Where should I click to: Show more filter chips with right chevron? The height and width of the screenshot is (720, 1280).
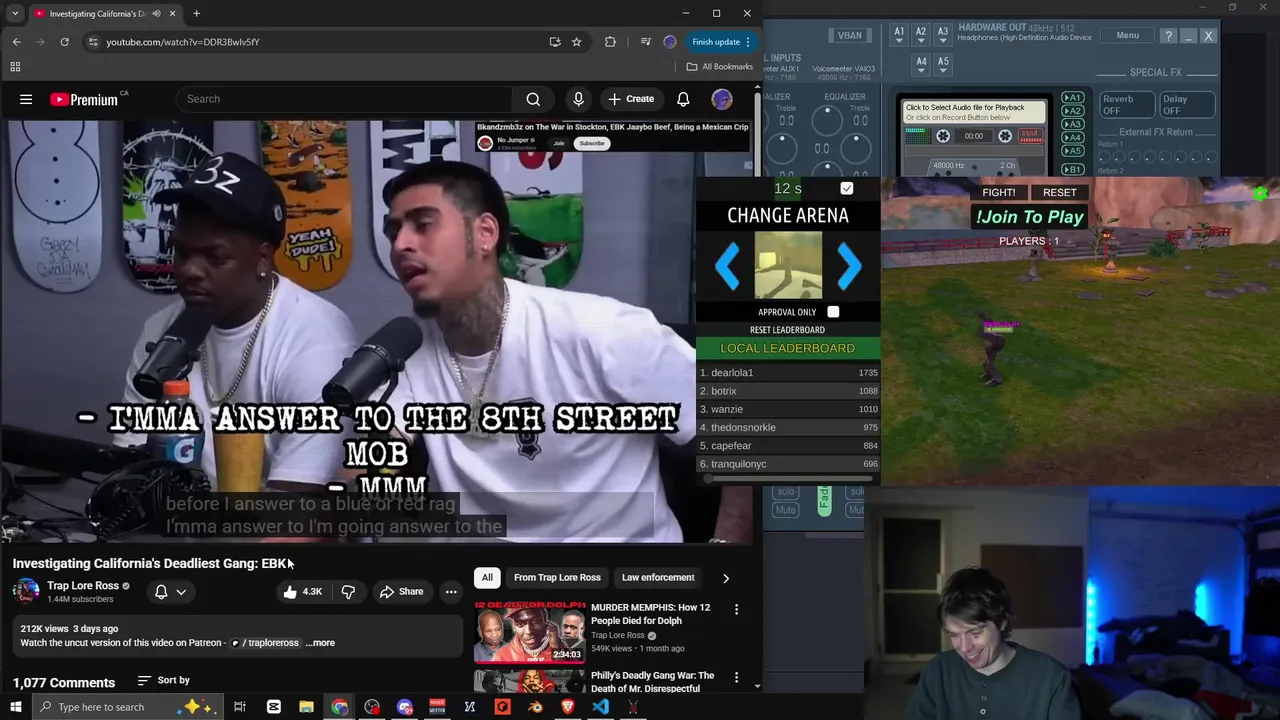[x=726, y=578]
